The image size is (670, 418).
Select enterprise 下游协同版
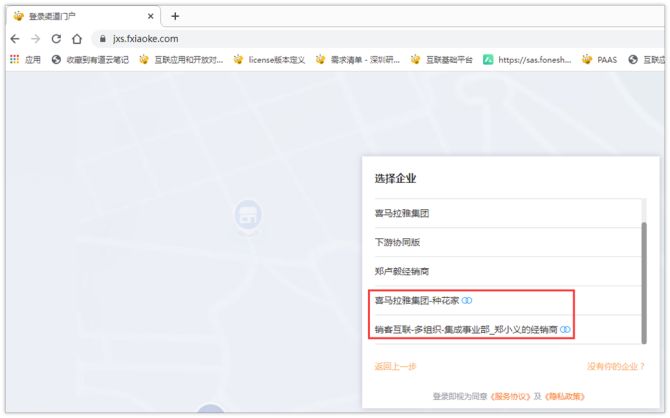(396, 242)
